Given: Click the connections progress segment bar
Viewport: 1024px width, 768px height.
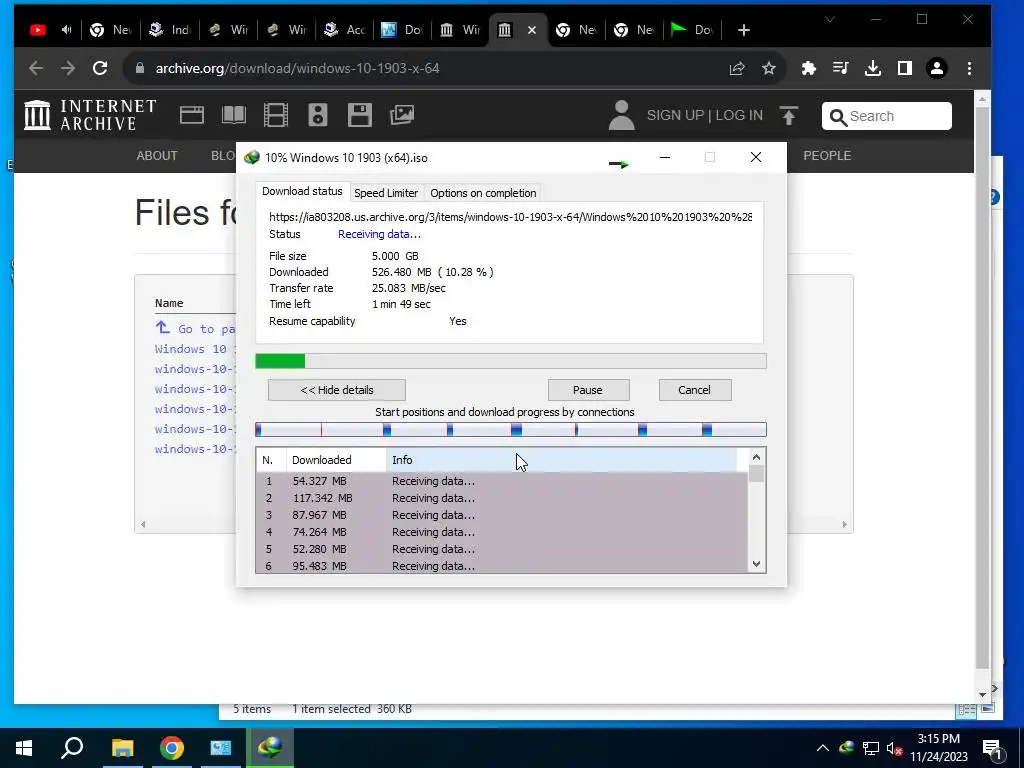Looking at the screenshot, I should 511,429.
